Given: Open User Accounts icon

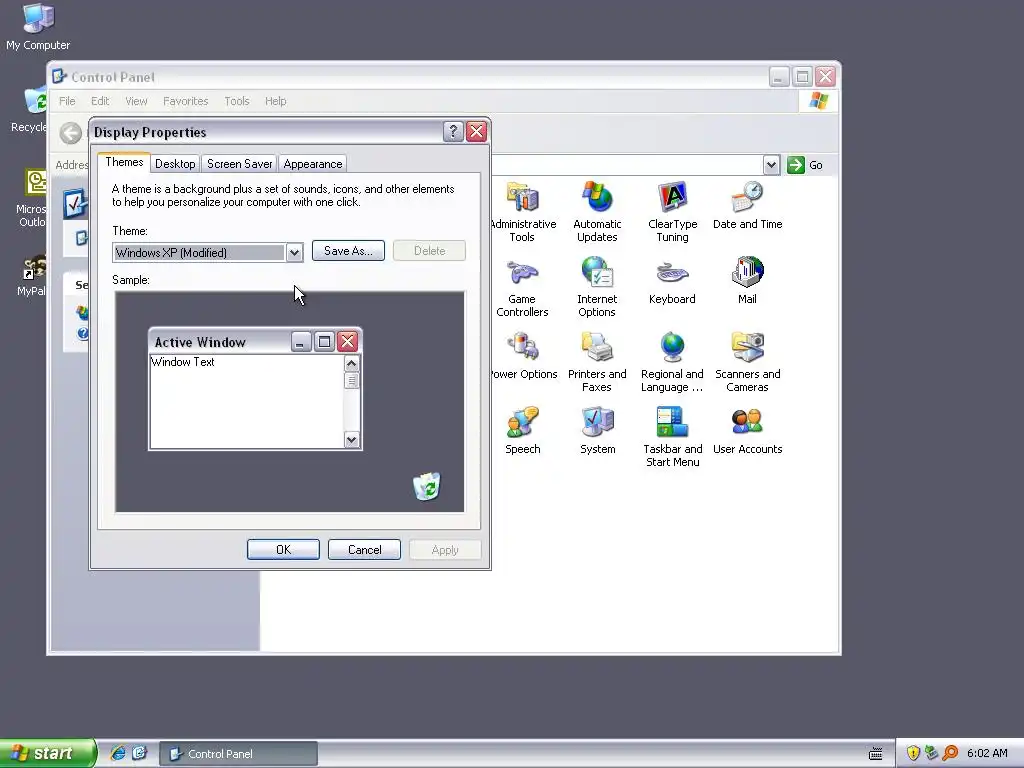Looking at the screenshot, I should tap(747, 430).
